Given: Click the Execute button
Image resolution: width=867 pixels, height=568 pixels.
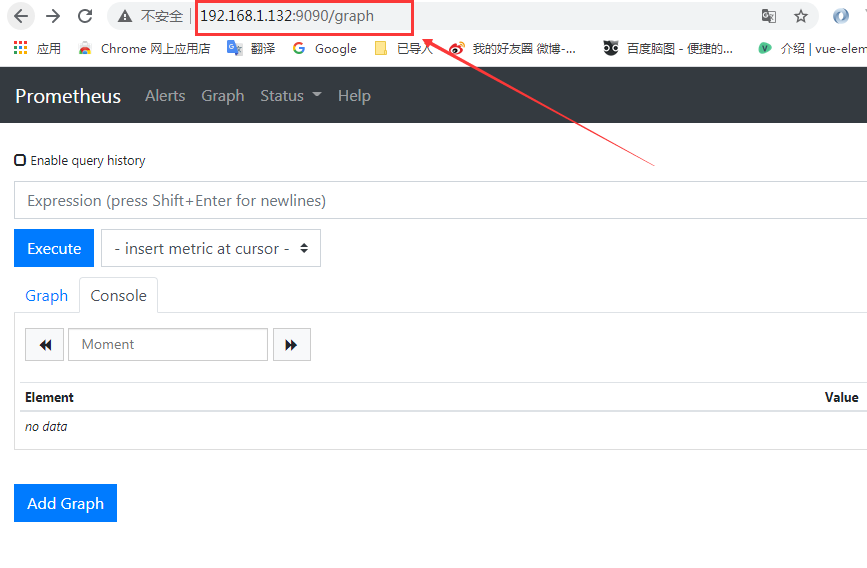Looking at the screenshot, I should (x=54, y=248).
